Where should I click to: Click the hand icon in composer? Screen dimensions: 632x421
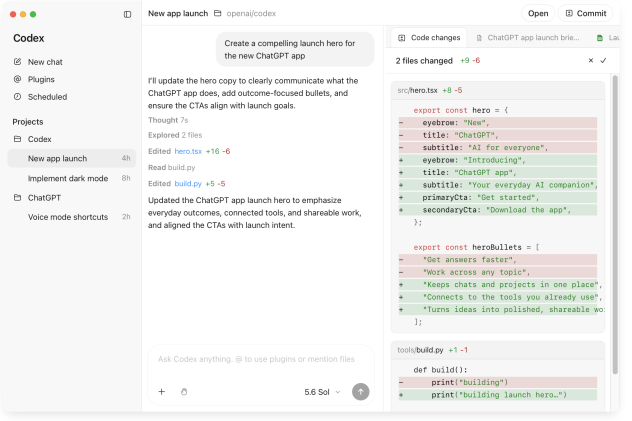[x=184, y=392]
